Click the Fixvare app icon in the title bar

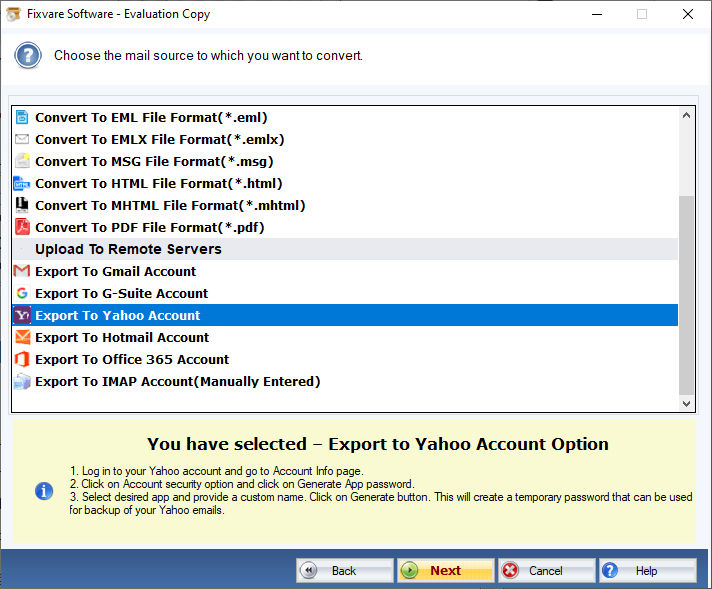coord(13,14)
